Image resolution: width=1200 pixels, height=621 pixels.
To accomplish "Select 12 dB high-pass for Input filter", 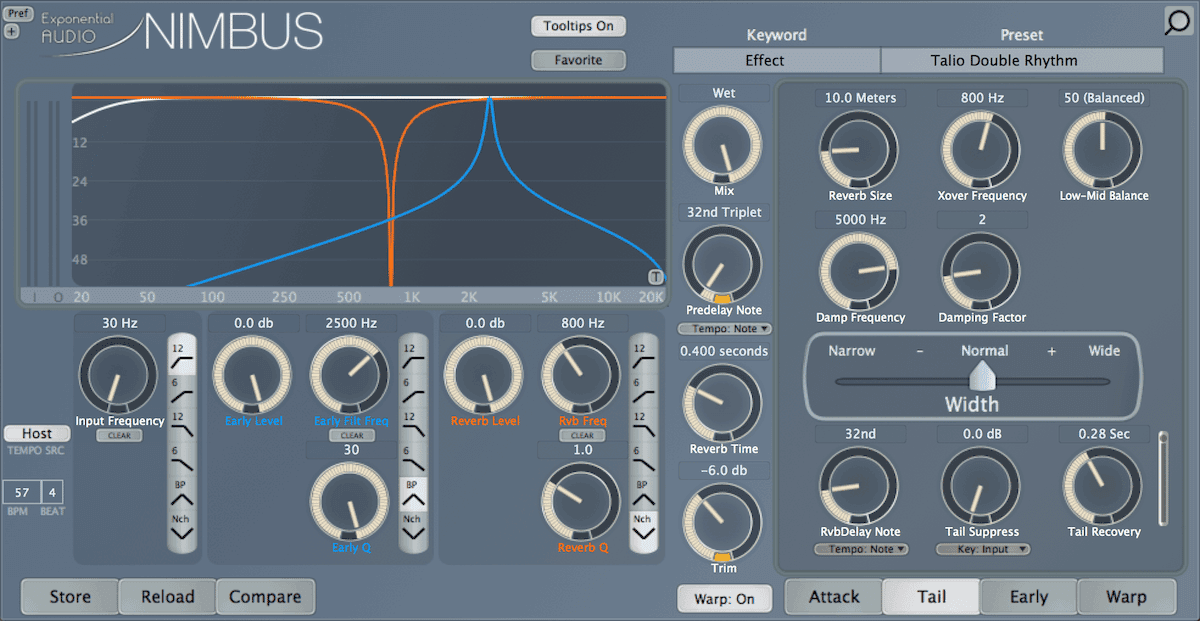I will pos(182,355).
